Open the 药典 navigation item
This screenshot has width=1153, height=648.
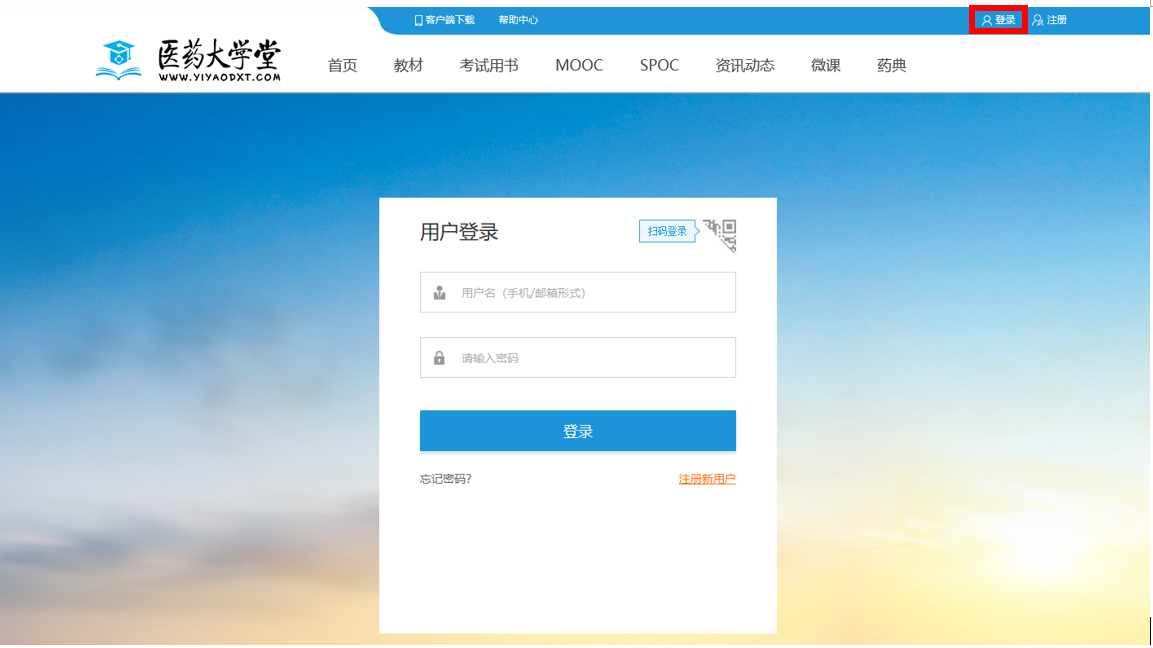tap(892, 66)
